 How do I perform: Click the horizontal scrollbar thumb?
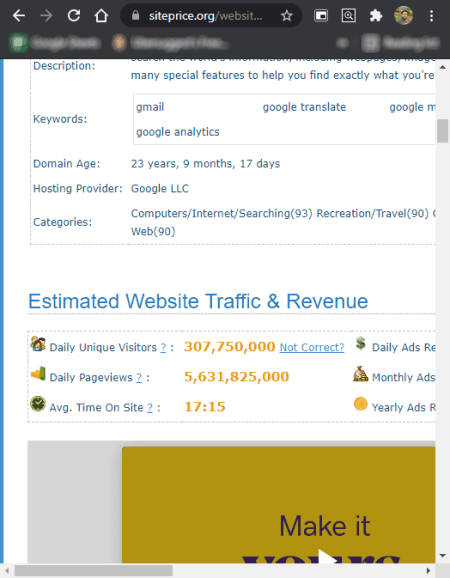coord(94,571)
